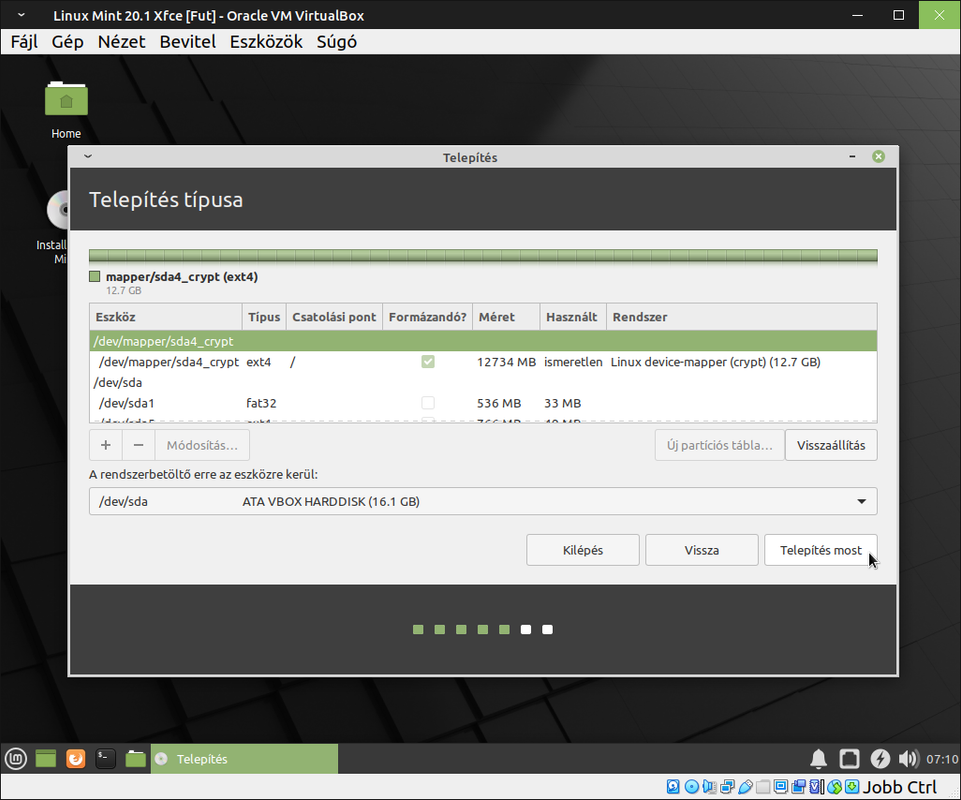Click the Show Desktop panel icon
Screen dimensions: 961x800
coord(46,759)
